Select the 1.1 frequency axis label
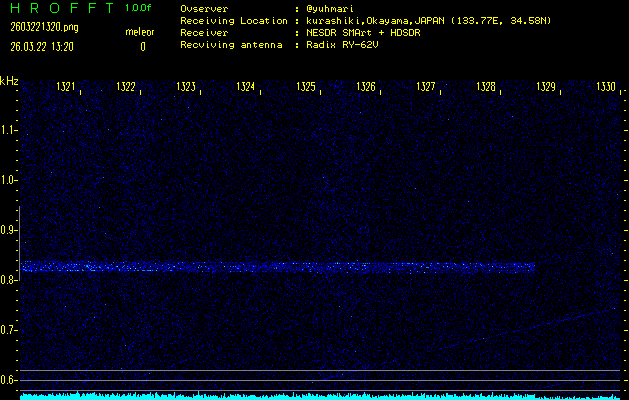The height and width of the screenshot is (400, 629). tap(9, 130)
